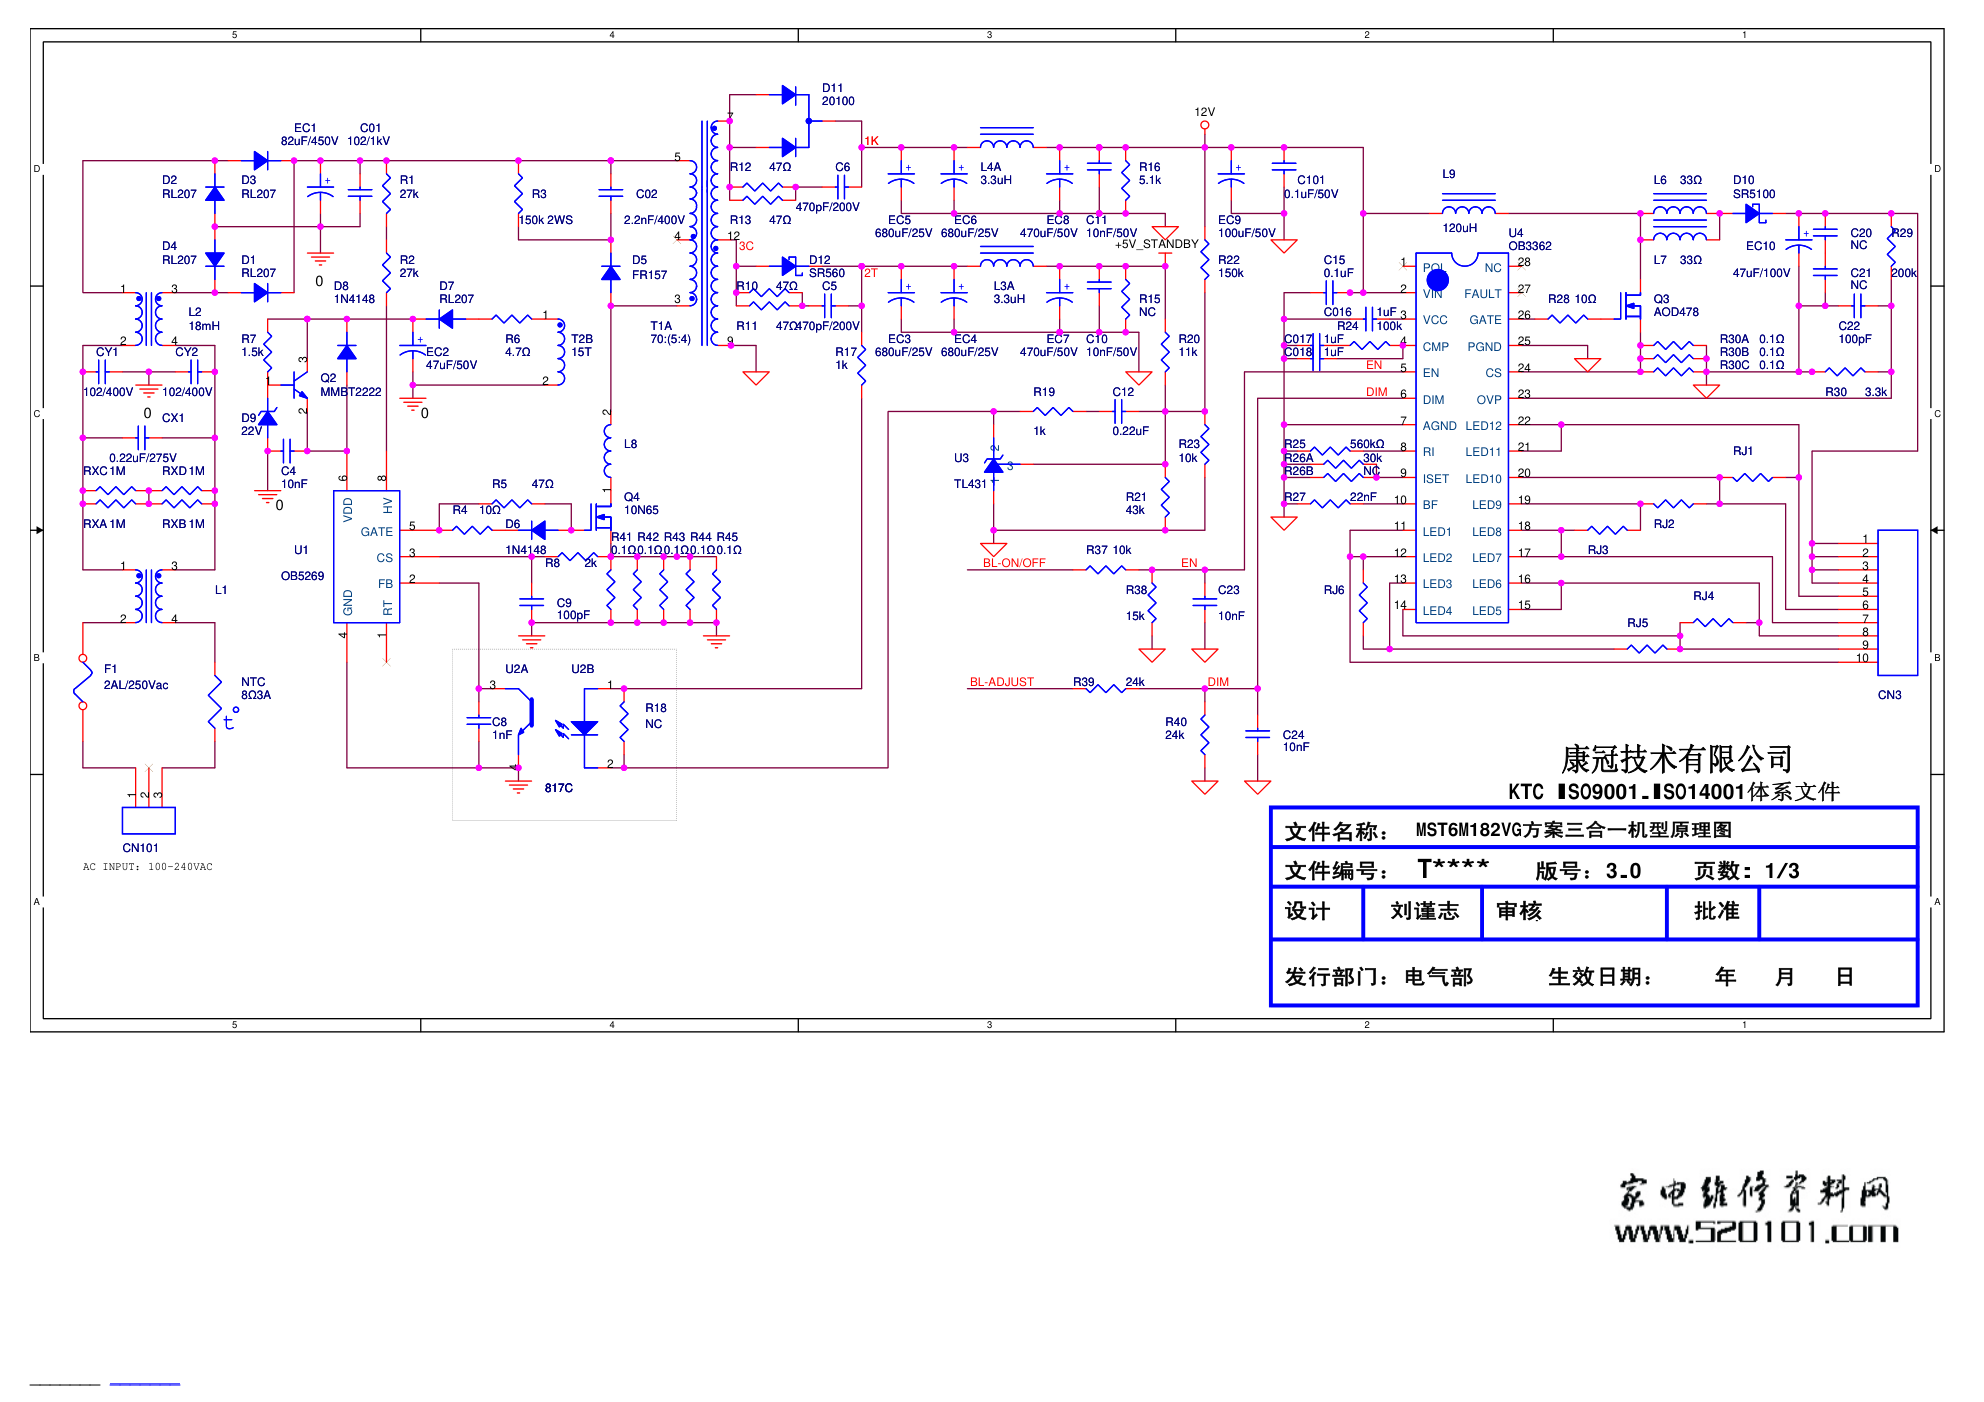
Task: Click the FAULT pin name on U4
Action: pyautogui.click(x=1483, y=294)
